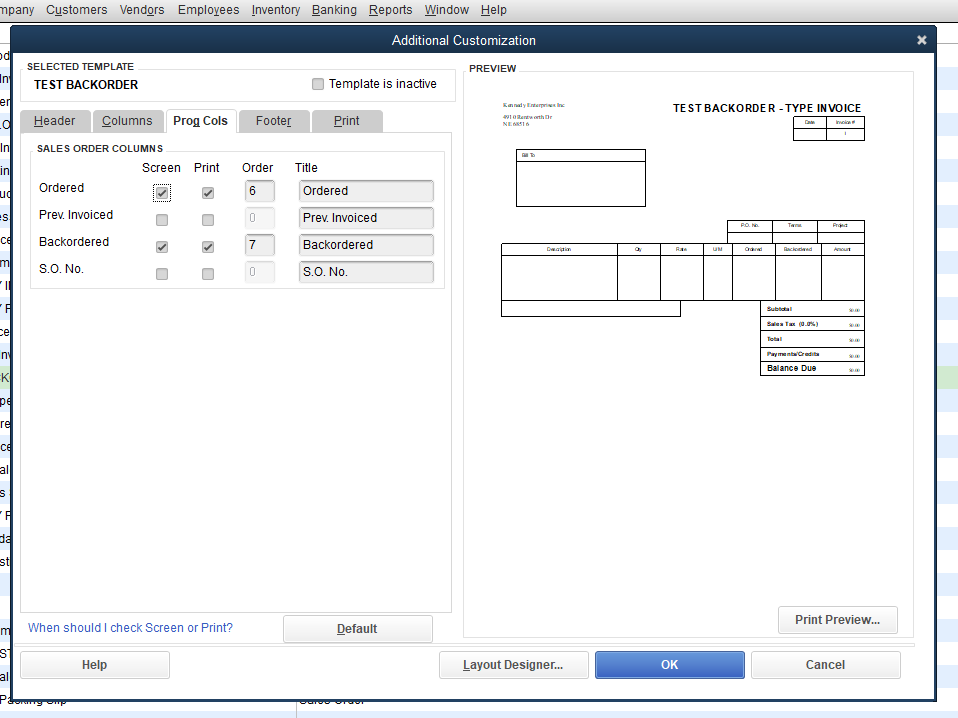Enable Print checkbox for S.O. No.
958x718 pixels.
[207, 273]
